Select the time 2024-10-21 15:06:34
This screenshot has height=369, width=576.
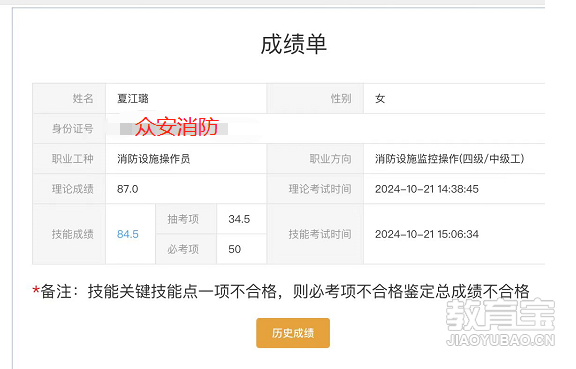pyautogui.click(x=426, y=234)
